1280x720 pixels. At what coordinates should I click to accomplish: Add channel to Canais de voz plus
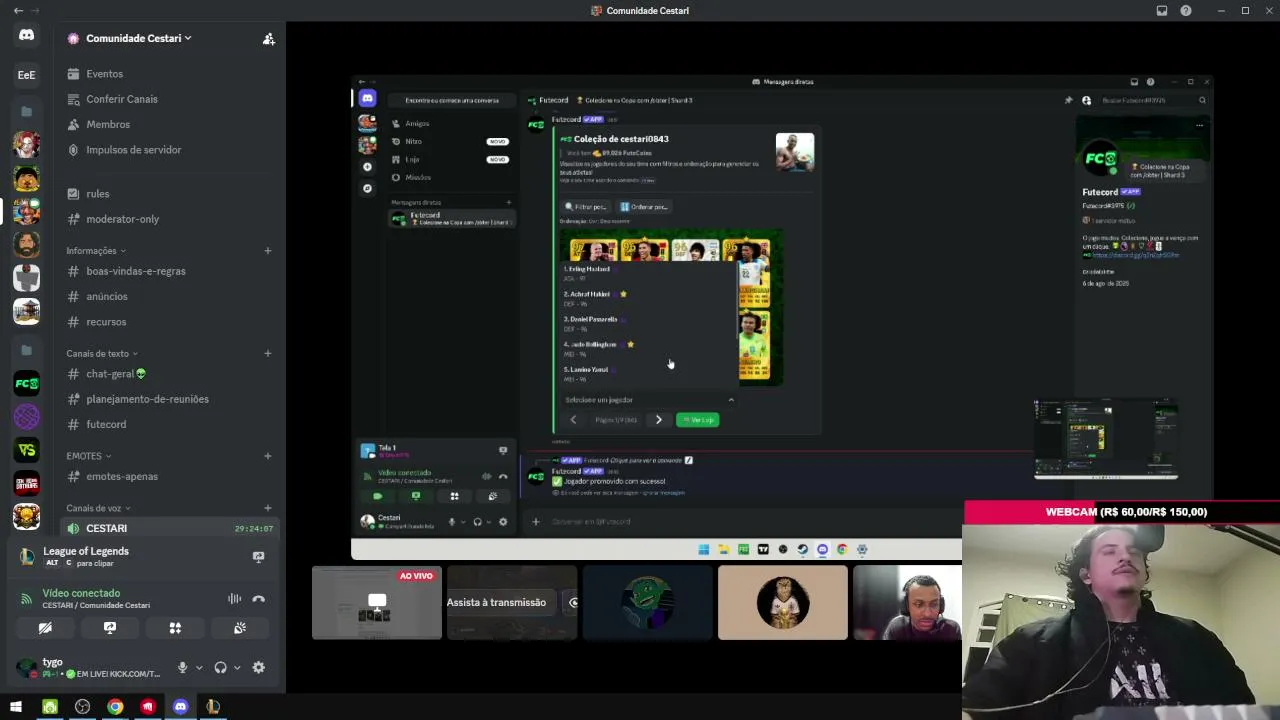coord(268,508)
